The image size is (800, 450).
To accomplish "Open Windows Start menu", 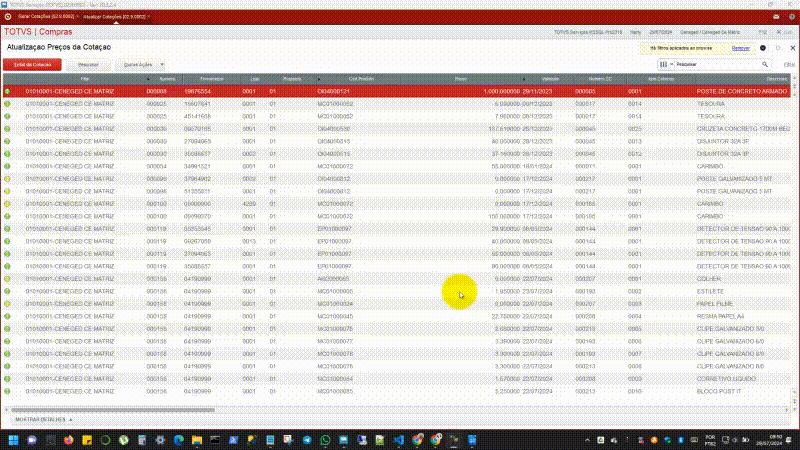I will 14,439.
